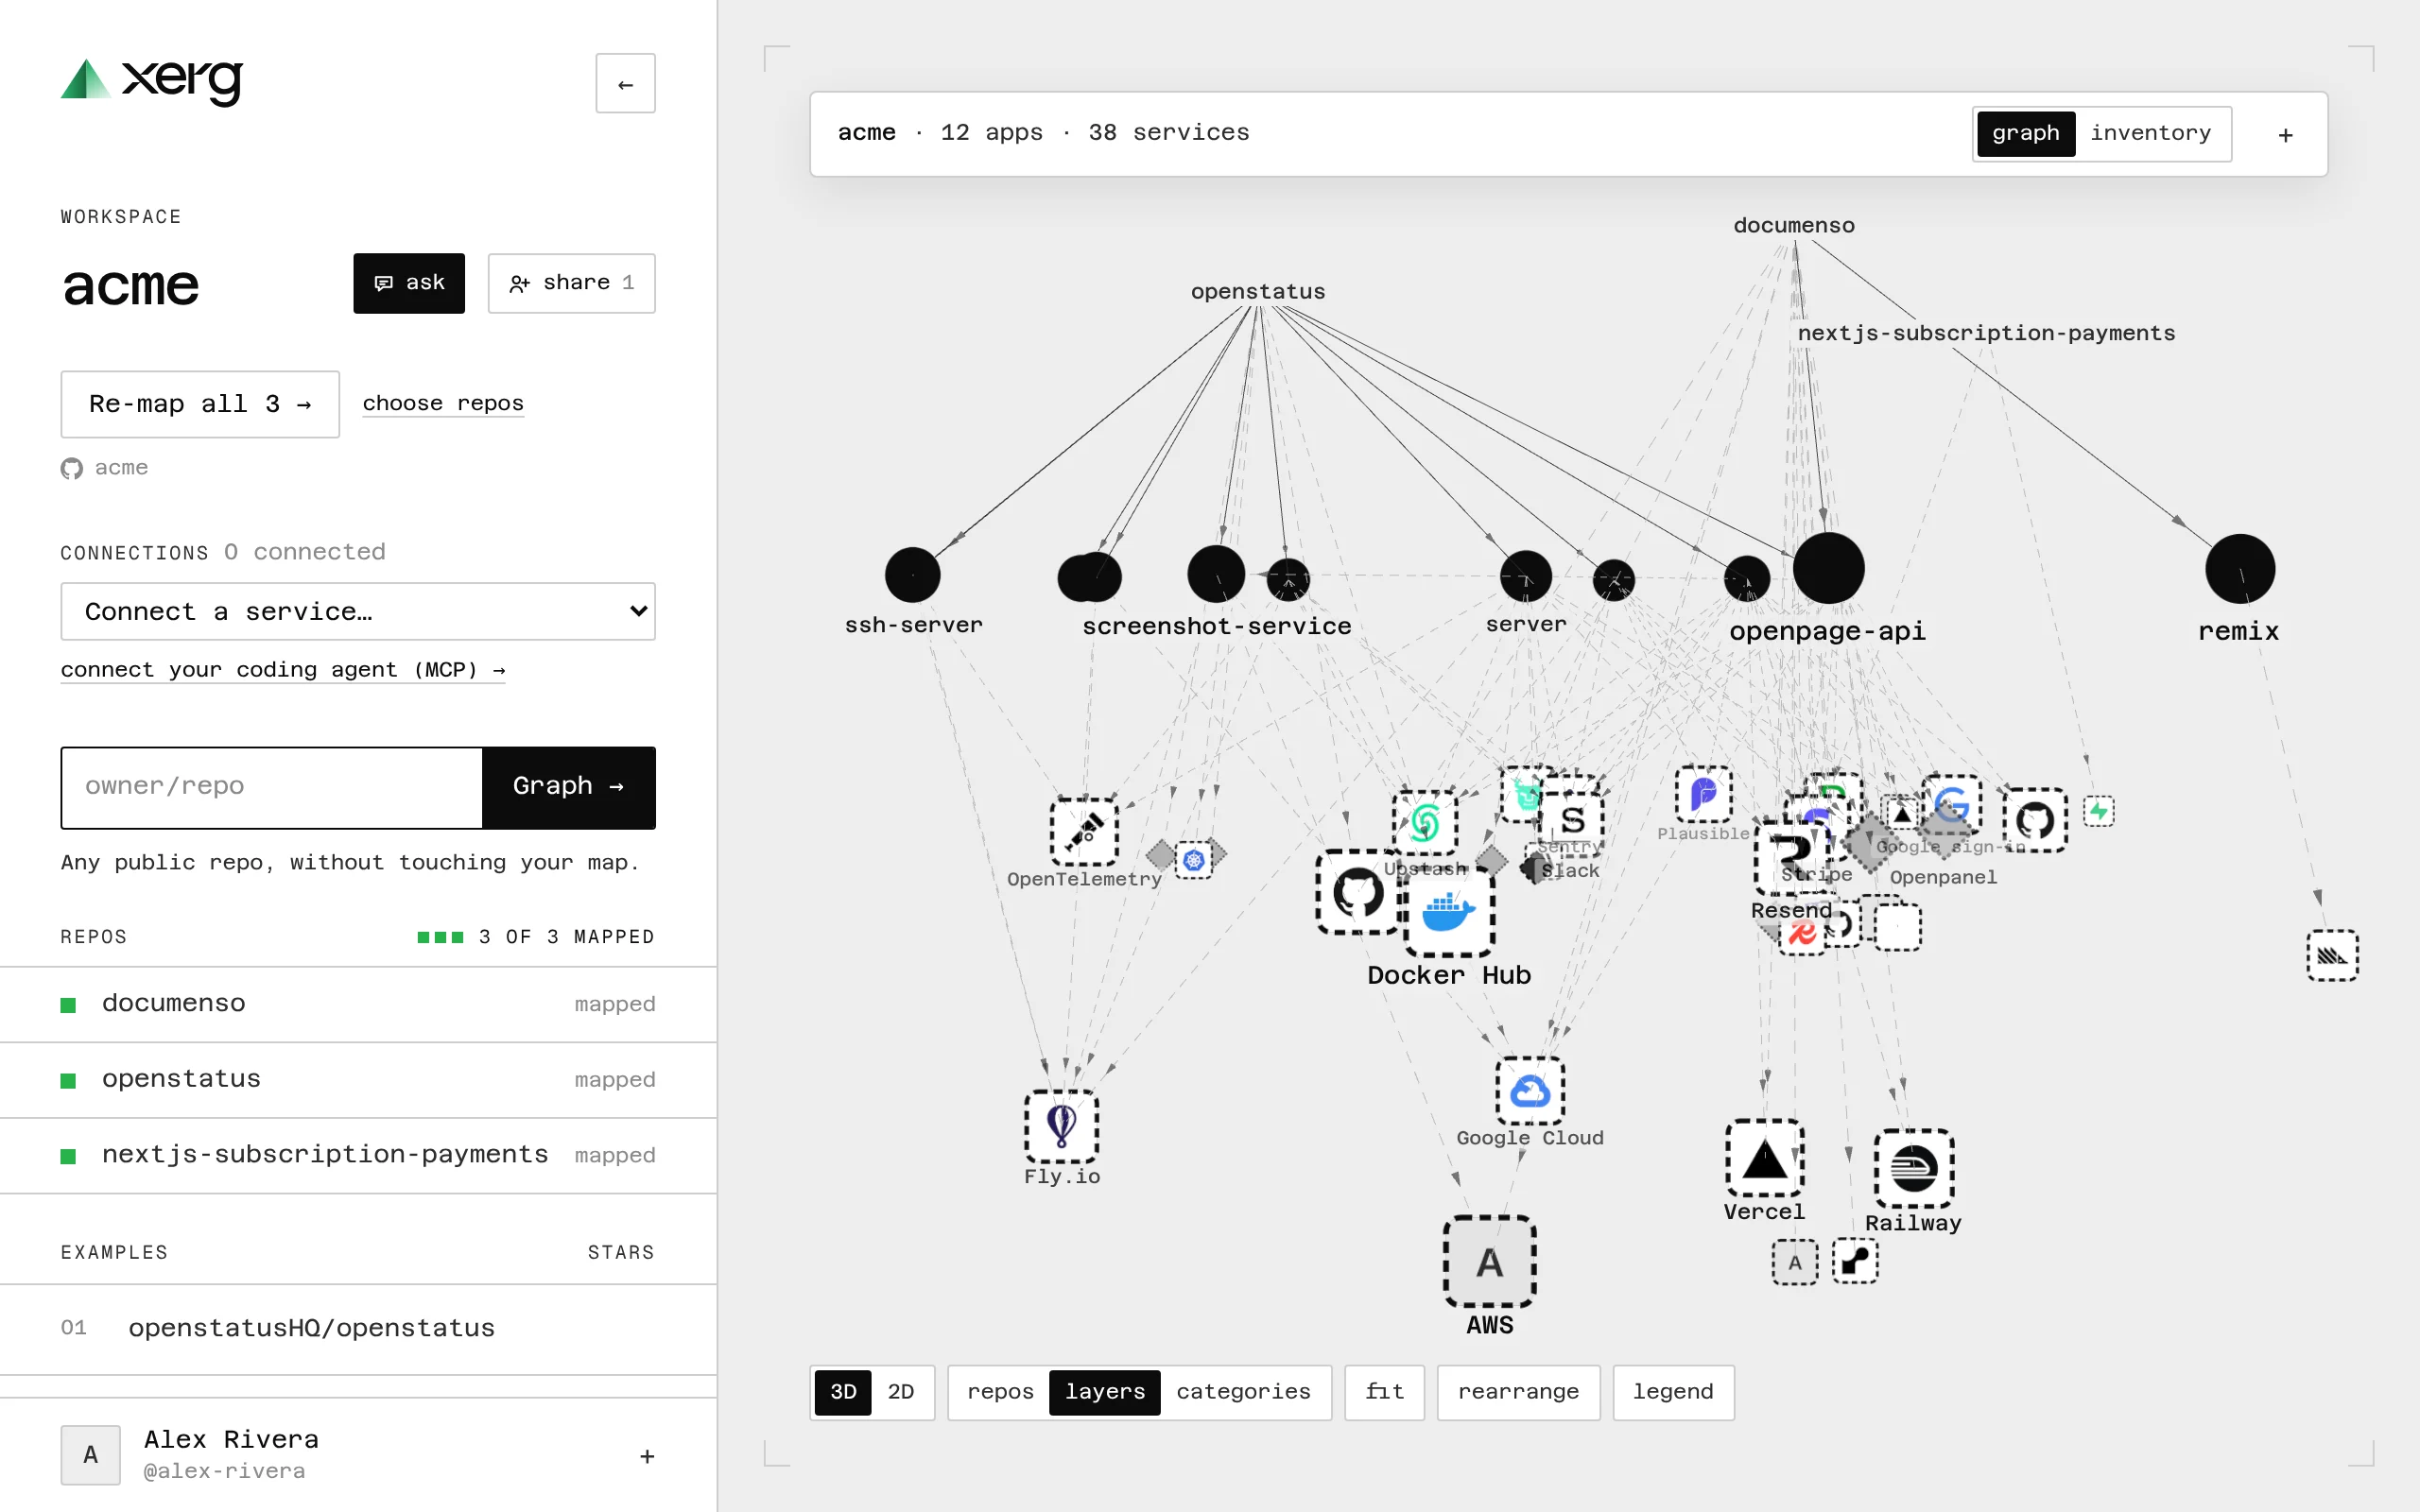Viewport: 2420px width, 1512px height.
Task: Group graph by categories
Action: (x=1243, y=1392)
